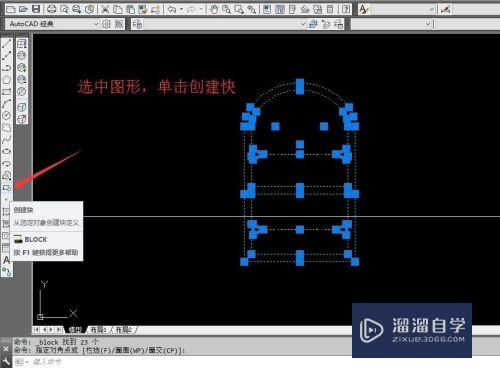Click Make Object's Layer Current icon
This screenshot has width=500, height=368.
(313, 24)
